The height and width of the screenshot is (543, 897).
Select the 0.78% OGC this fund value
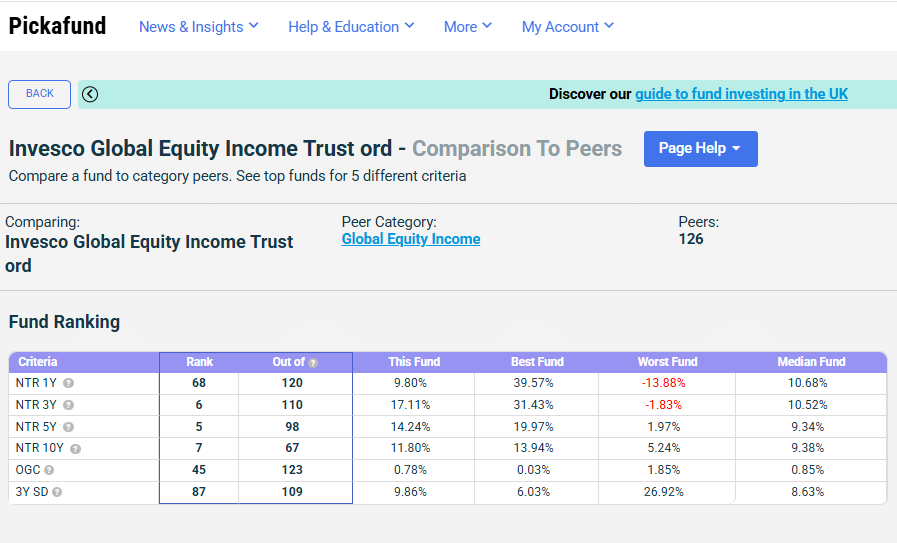pos(410,470)
